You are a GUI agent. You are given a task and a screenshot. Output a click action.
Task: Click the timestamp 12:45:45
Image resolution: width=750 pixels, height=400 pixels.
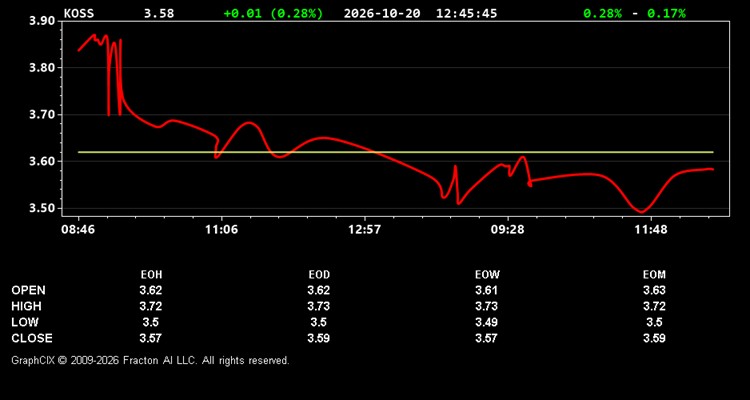[x=466, y=13]
